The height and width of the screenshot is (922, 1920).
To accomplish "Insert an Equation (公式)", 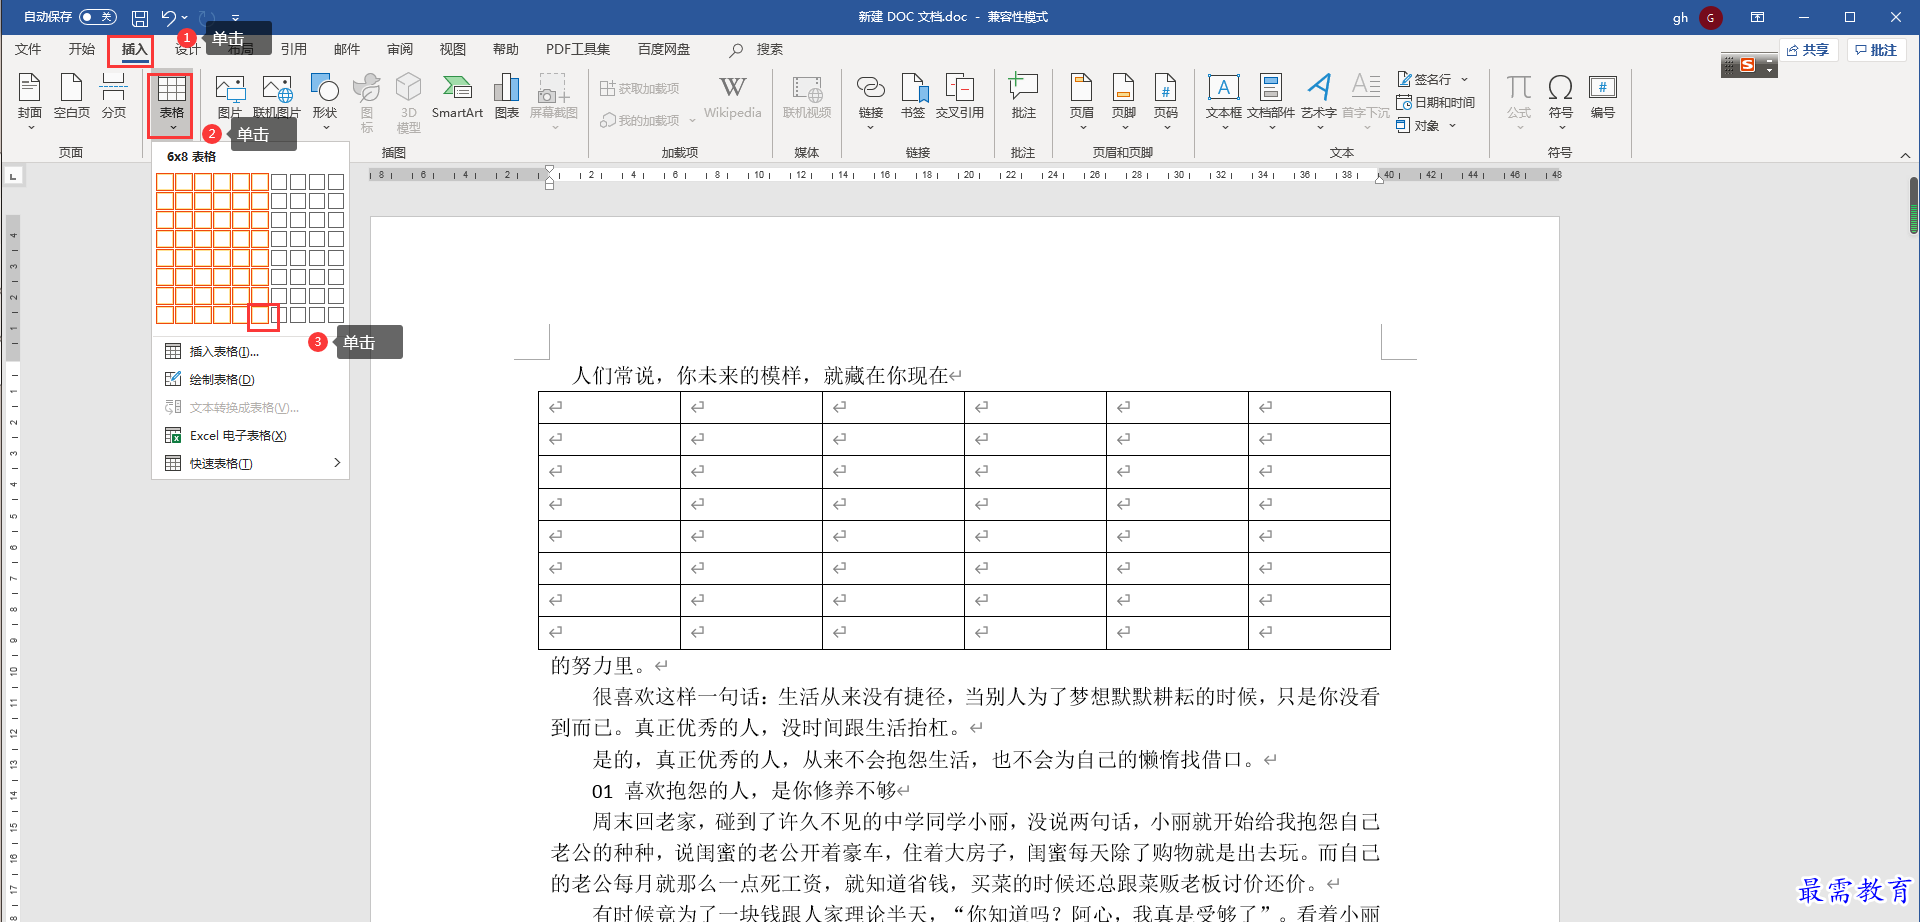I will [1519, 102].
